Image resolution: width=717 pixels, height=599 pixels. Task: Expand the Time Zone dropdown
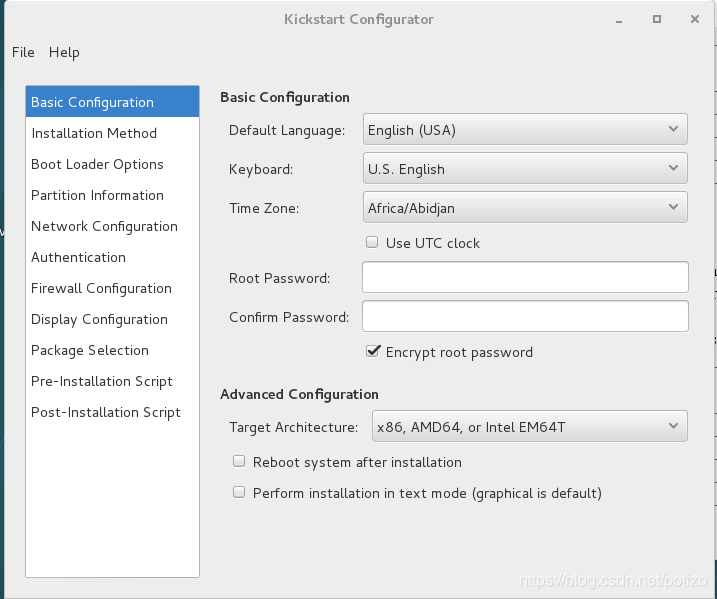[525, 208]
